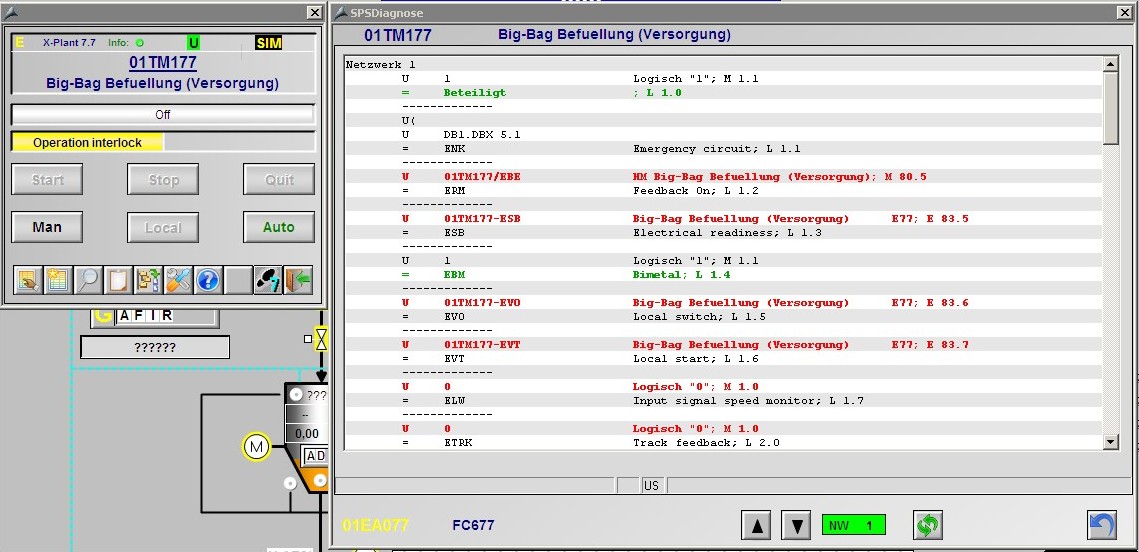Click the yellow valve symbol on pipe
Image resolution: width=1139 pixels, height=552 pixels.
pos(321,338)
